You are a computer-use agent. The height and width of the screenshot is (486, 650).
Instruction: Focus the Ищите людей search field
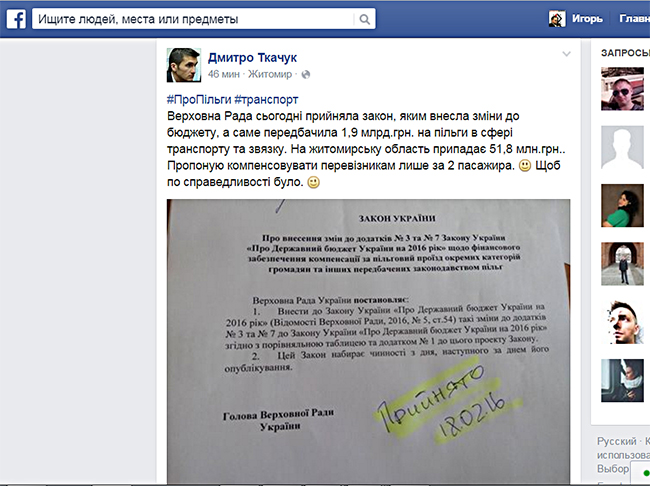point(194,19)
